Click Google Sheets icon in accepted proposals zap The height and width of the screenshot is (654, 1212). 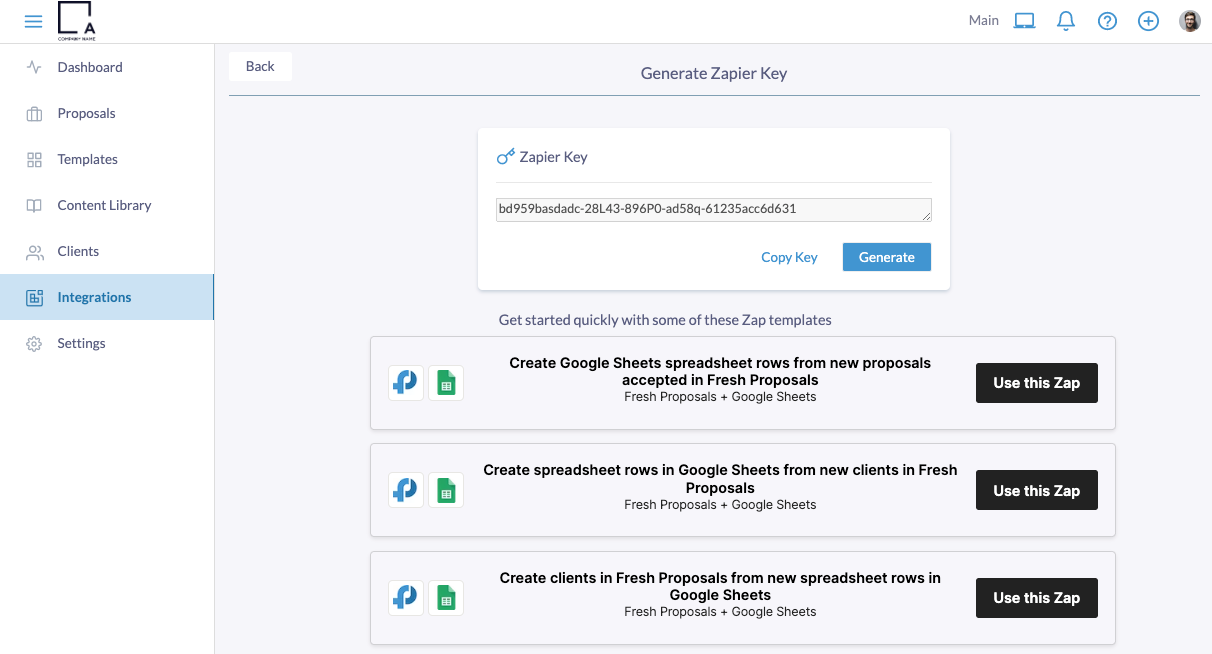click(446, 383)
